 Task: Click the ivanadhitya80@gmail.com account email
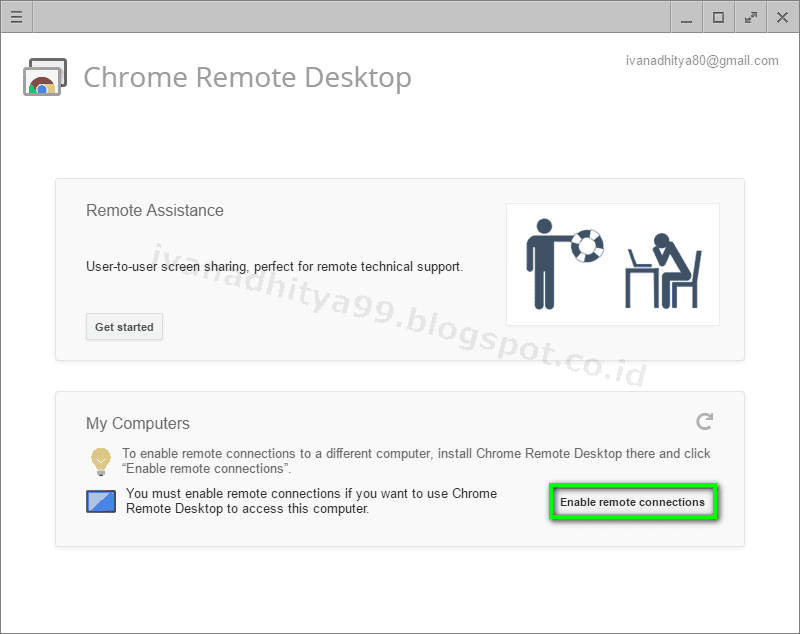[x=702, y=61]
